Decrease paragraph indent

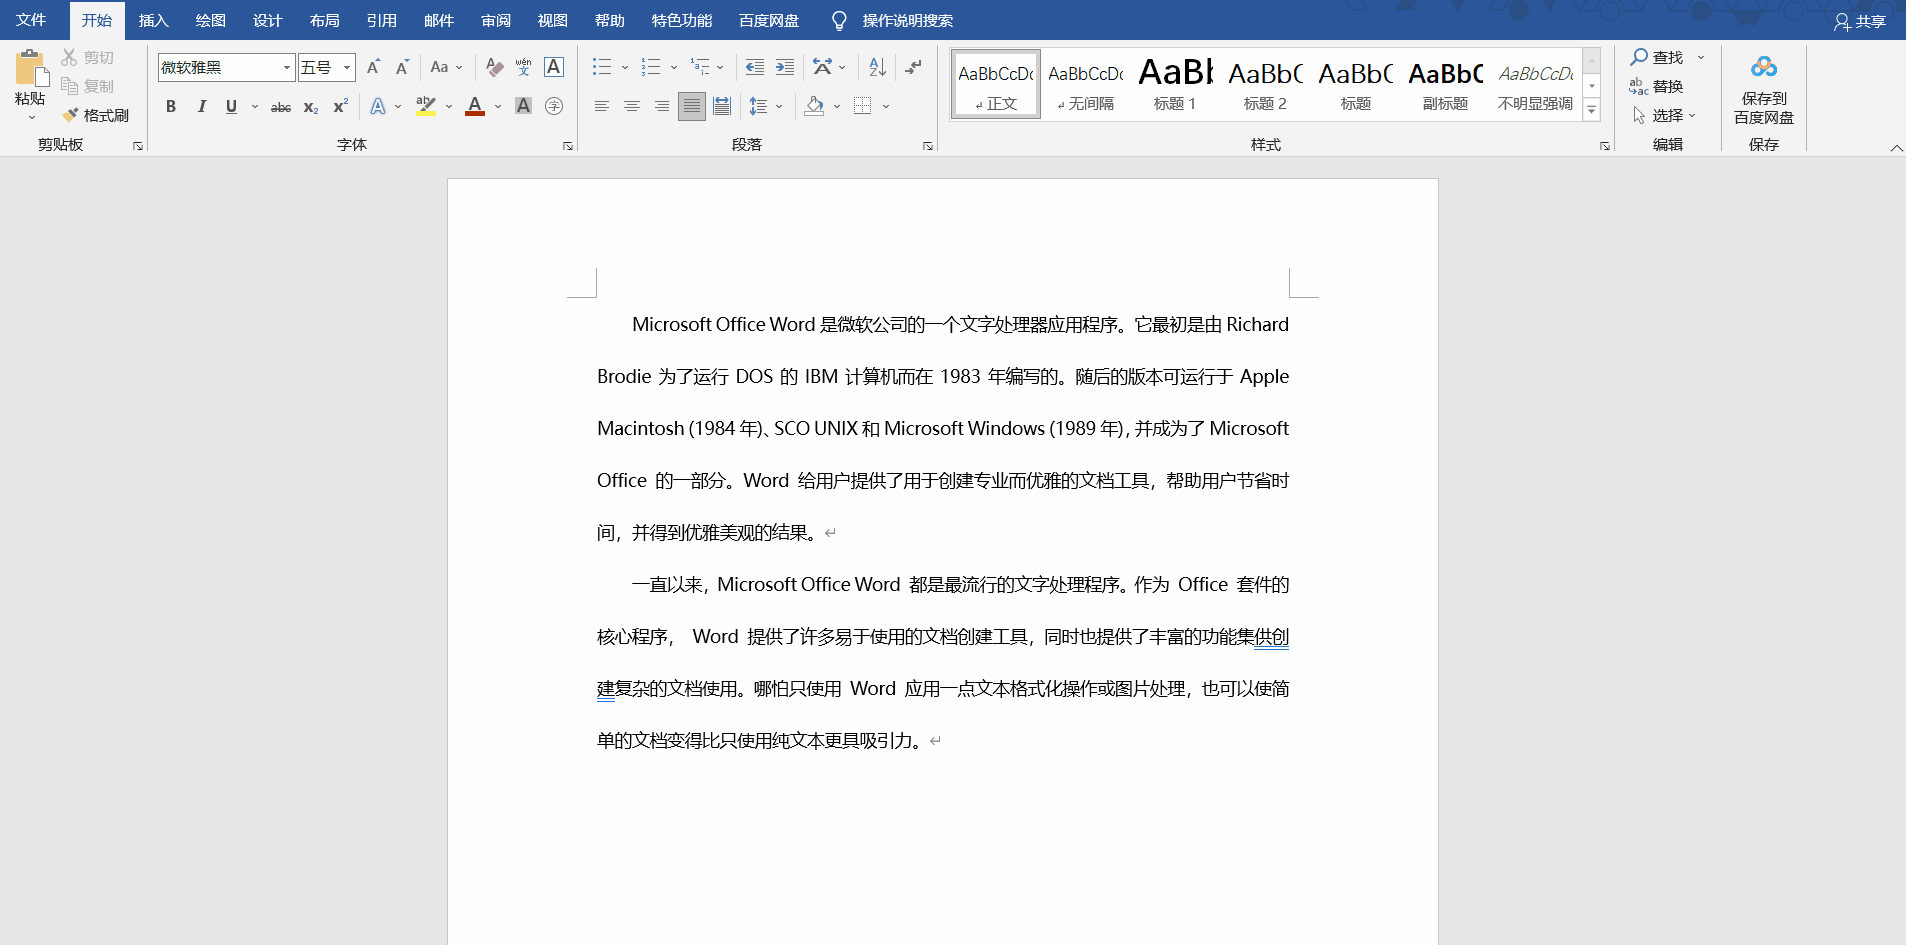tap(755, 67)
